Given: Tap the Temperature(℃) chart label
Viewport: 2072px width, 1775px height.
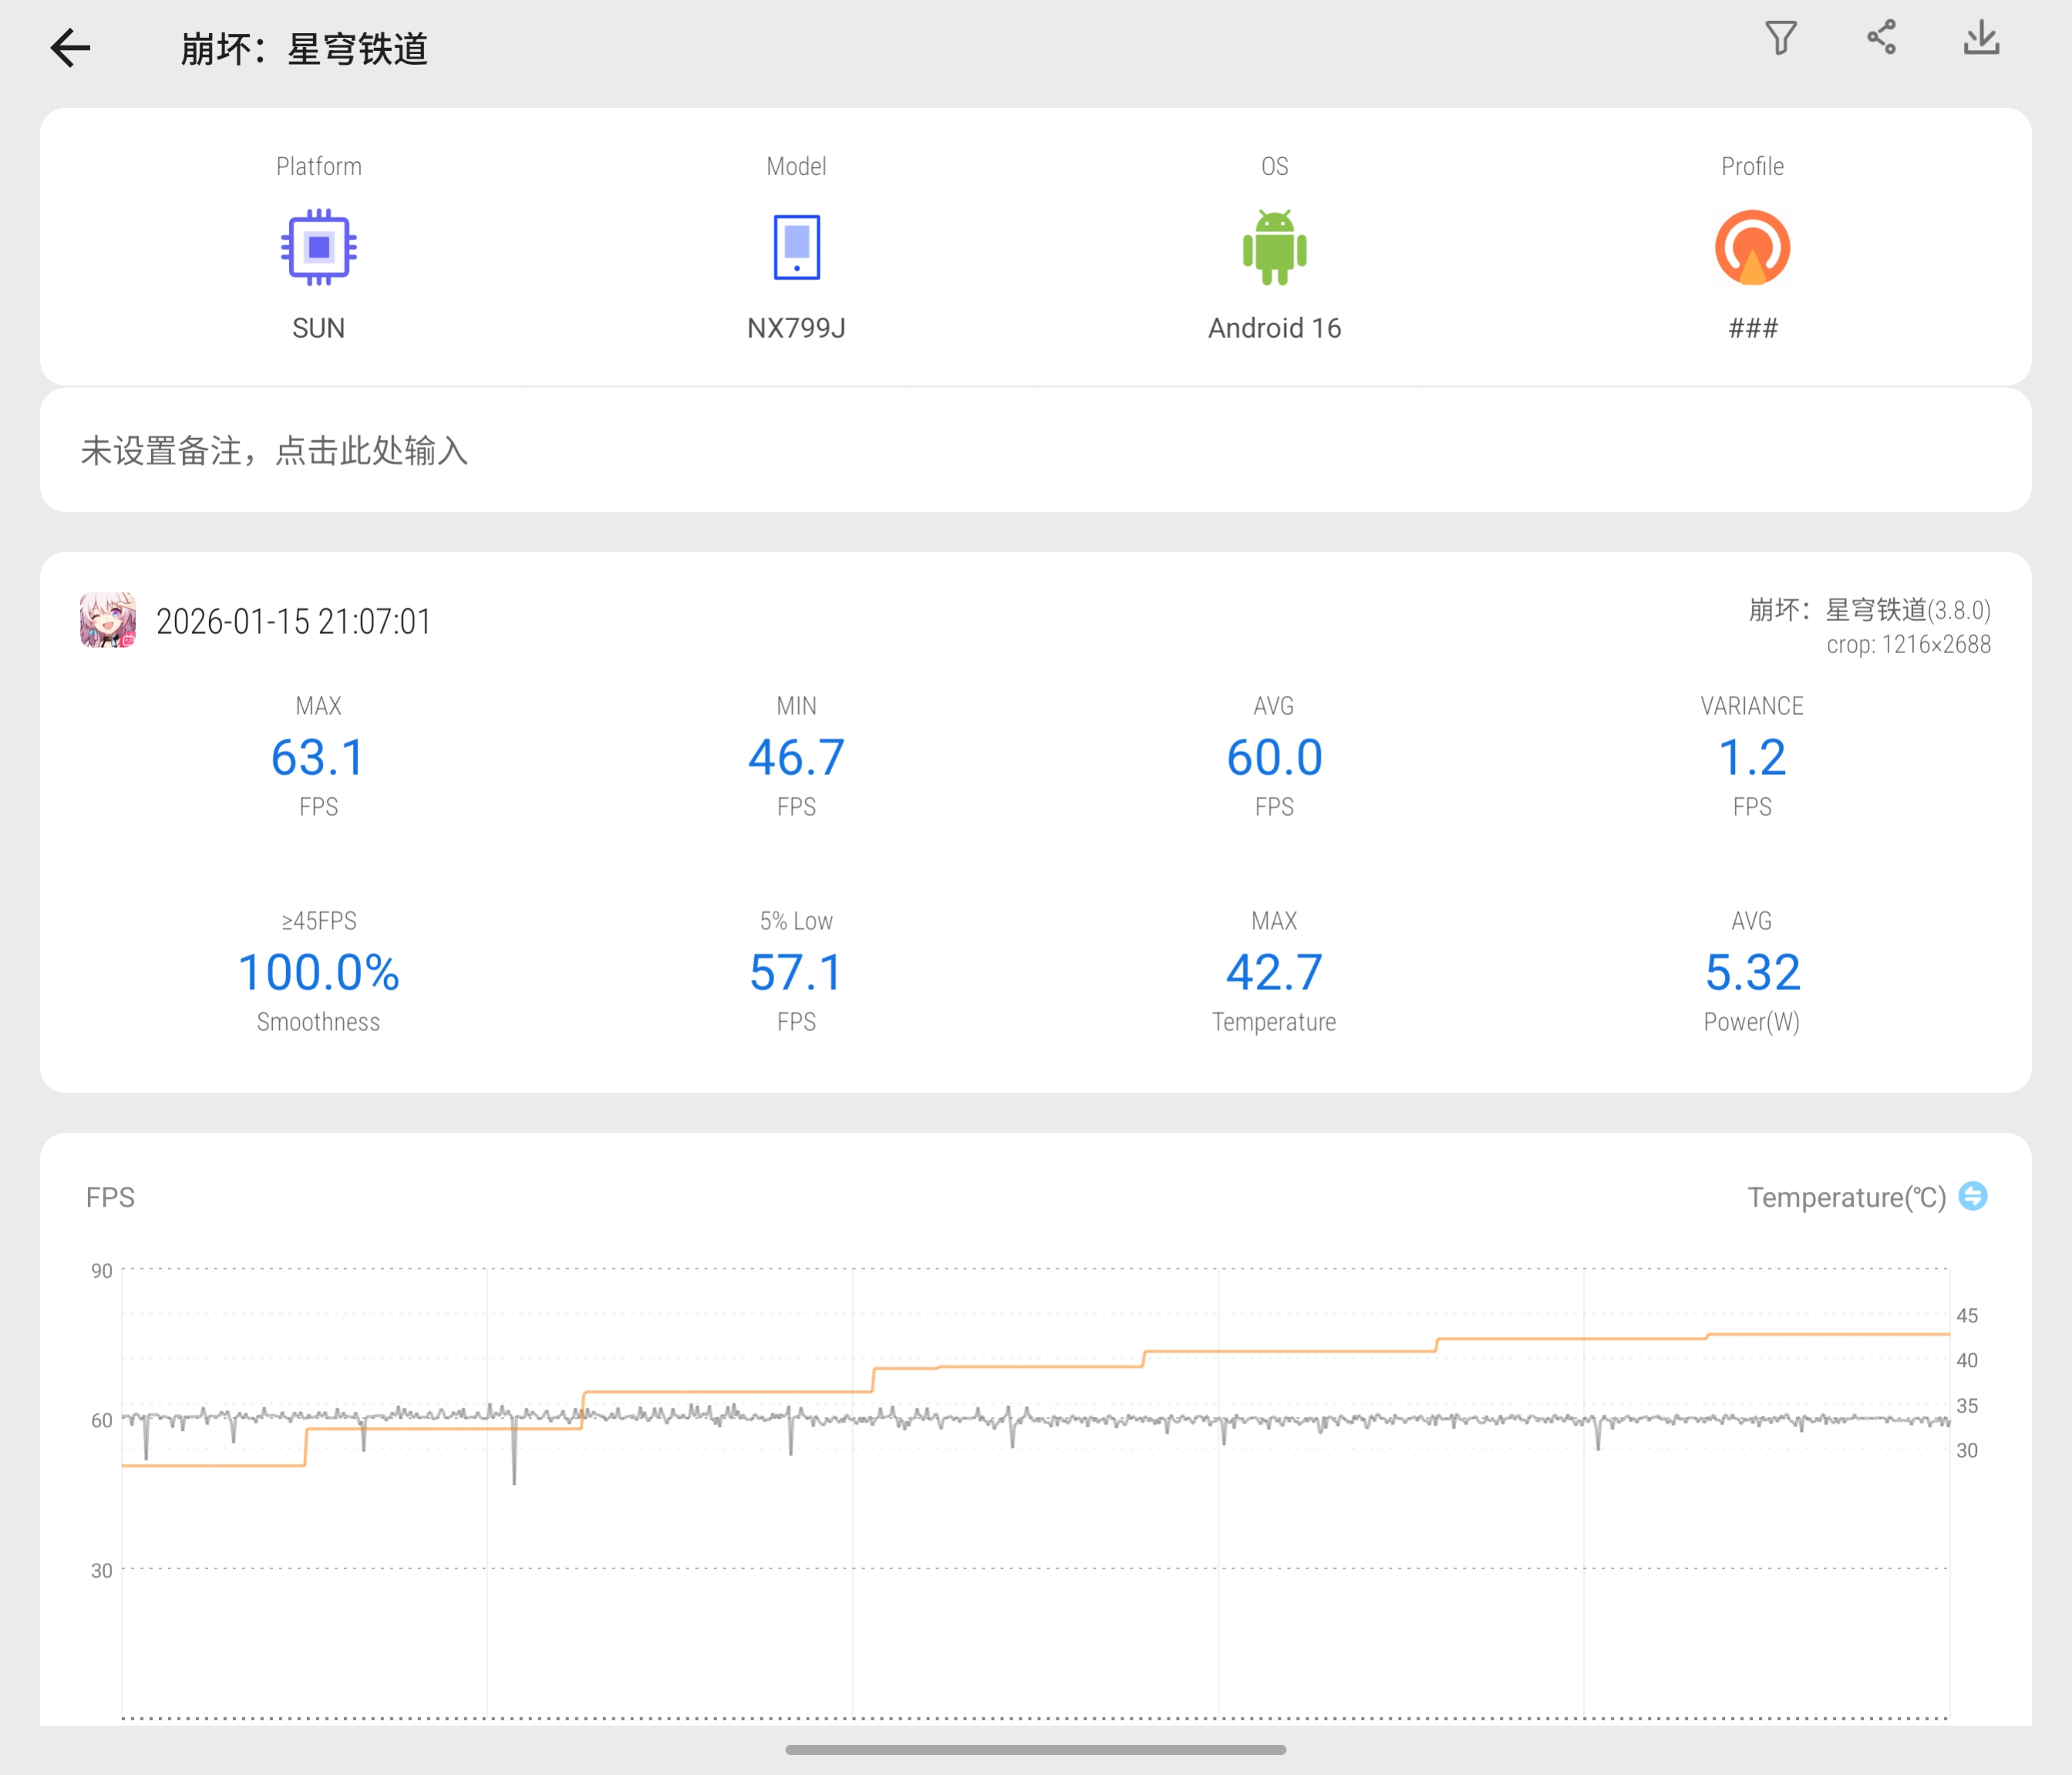Looking at the screenshot, I should click(x=1845, y=1197).
